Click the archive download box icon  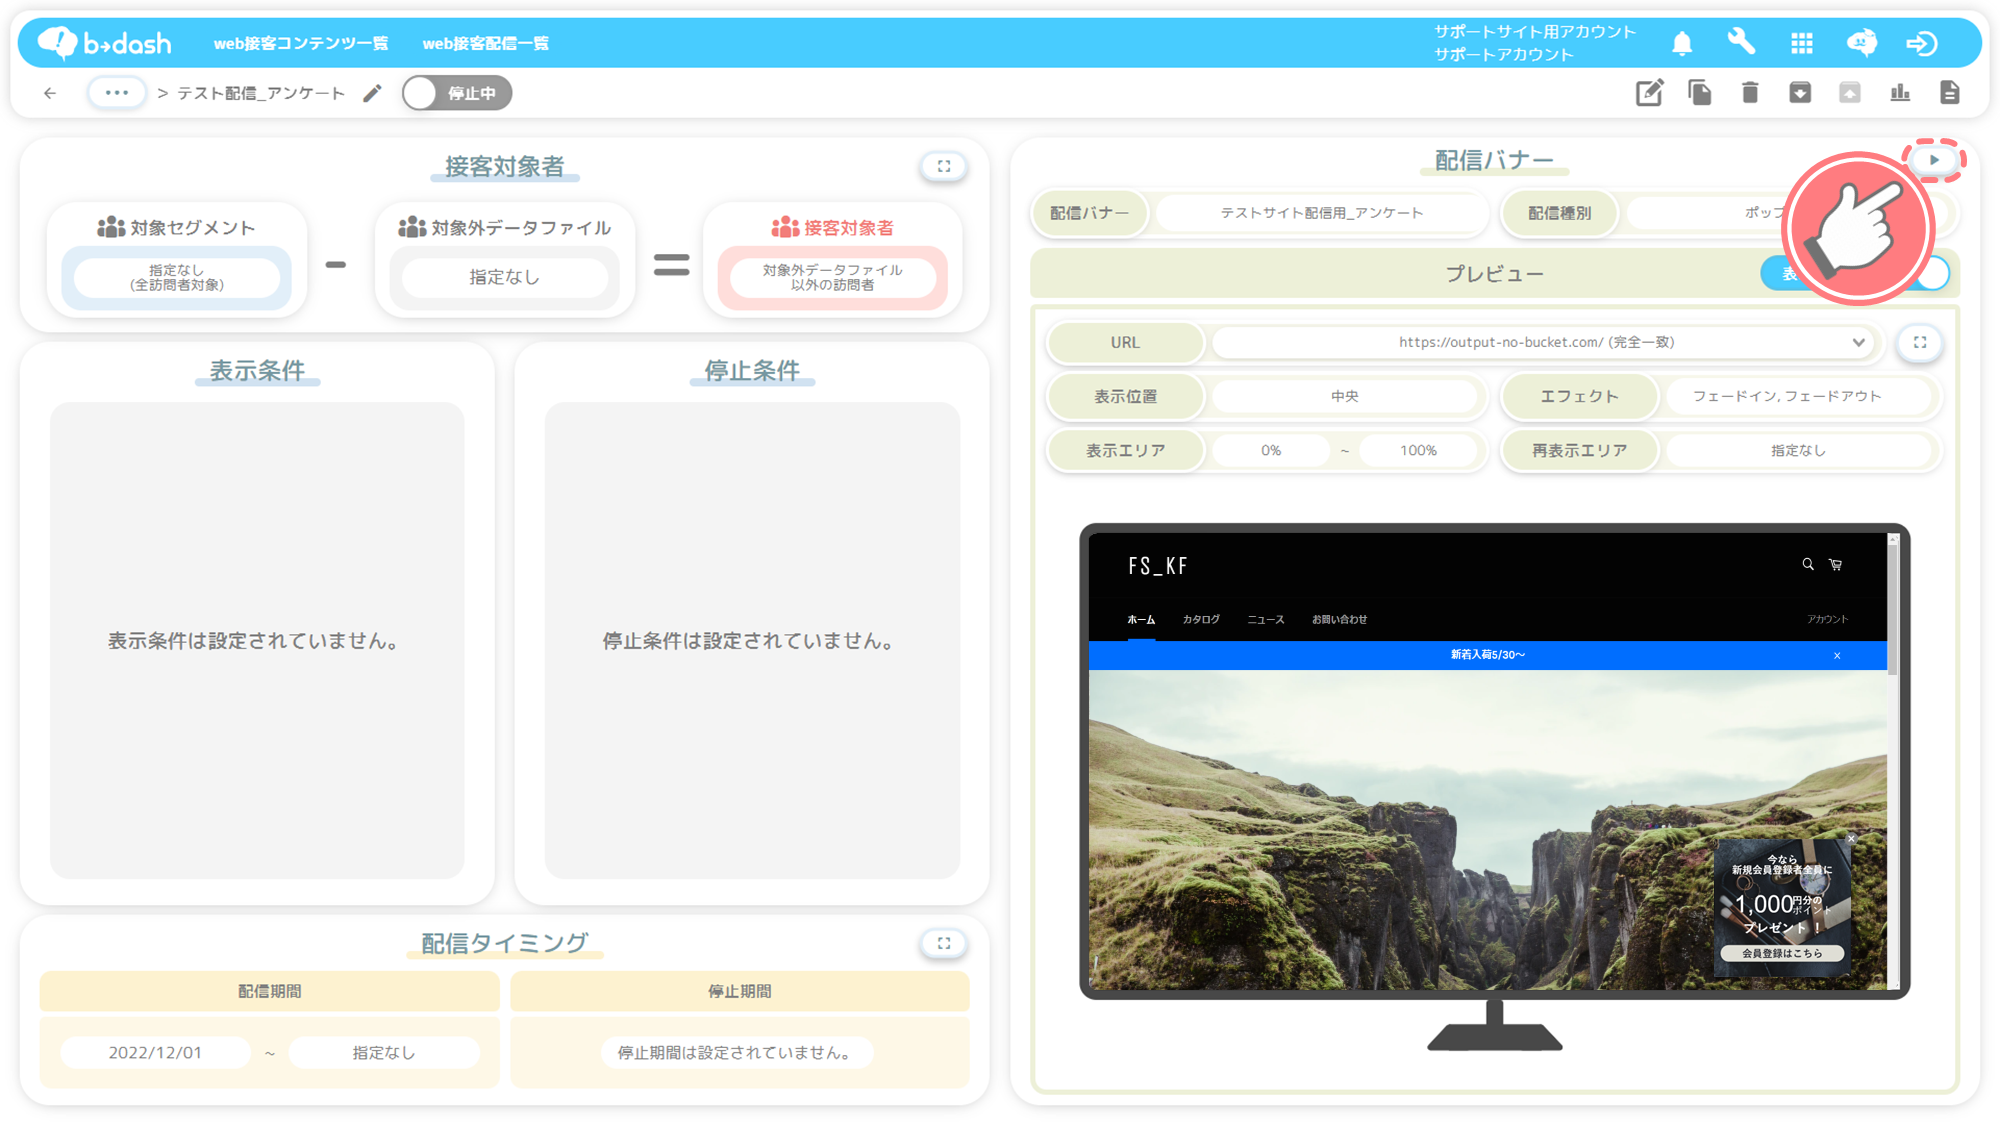click(x=1799, y=93)
